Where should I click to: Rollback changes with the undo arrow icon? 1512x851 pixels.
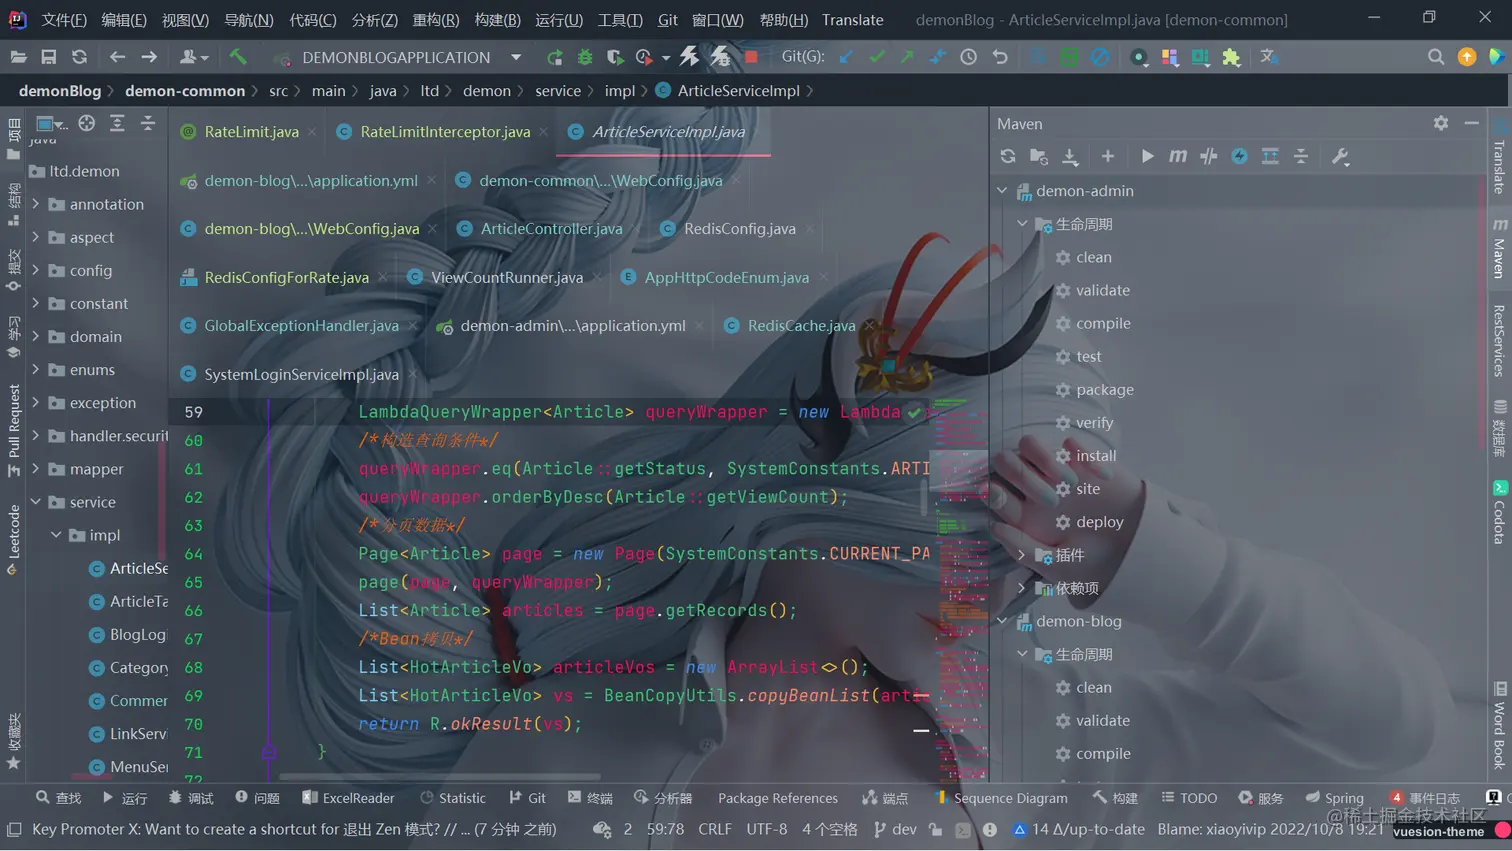pyautogui.click(x=1000, y=57)
